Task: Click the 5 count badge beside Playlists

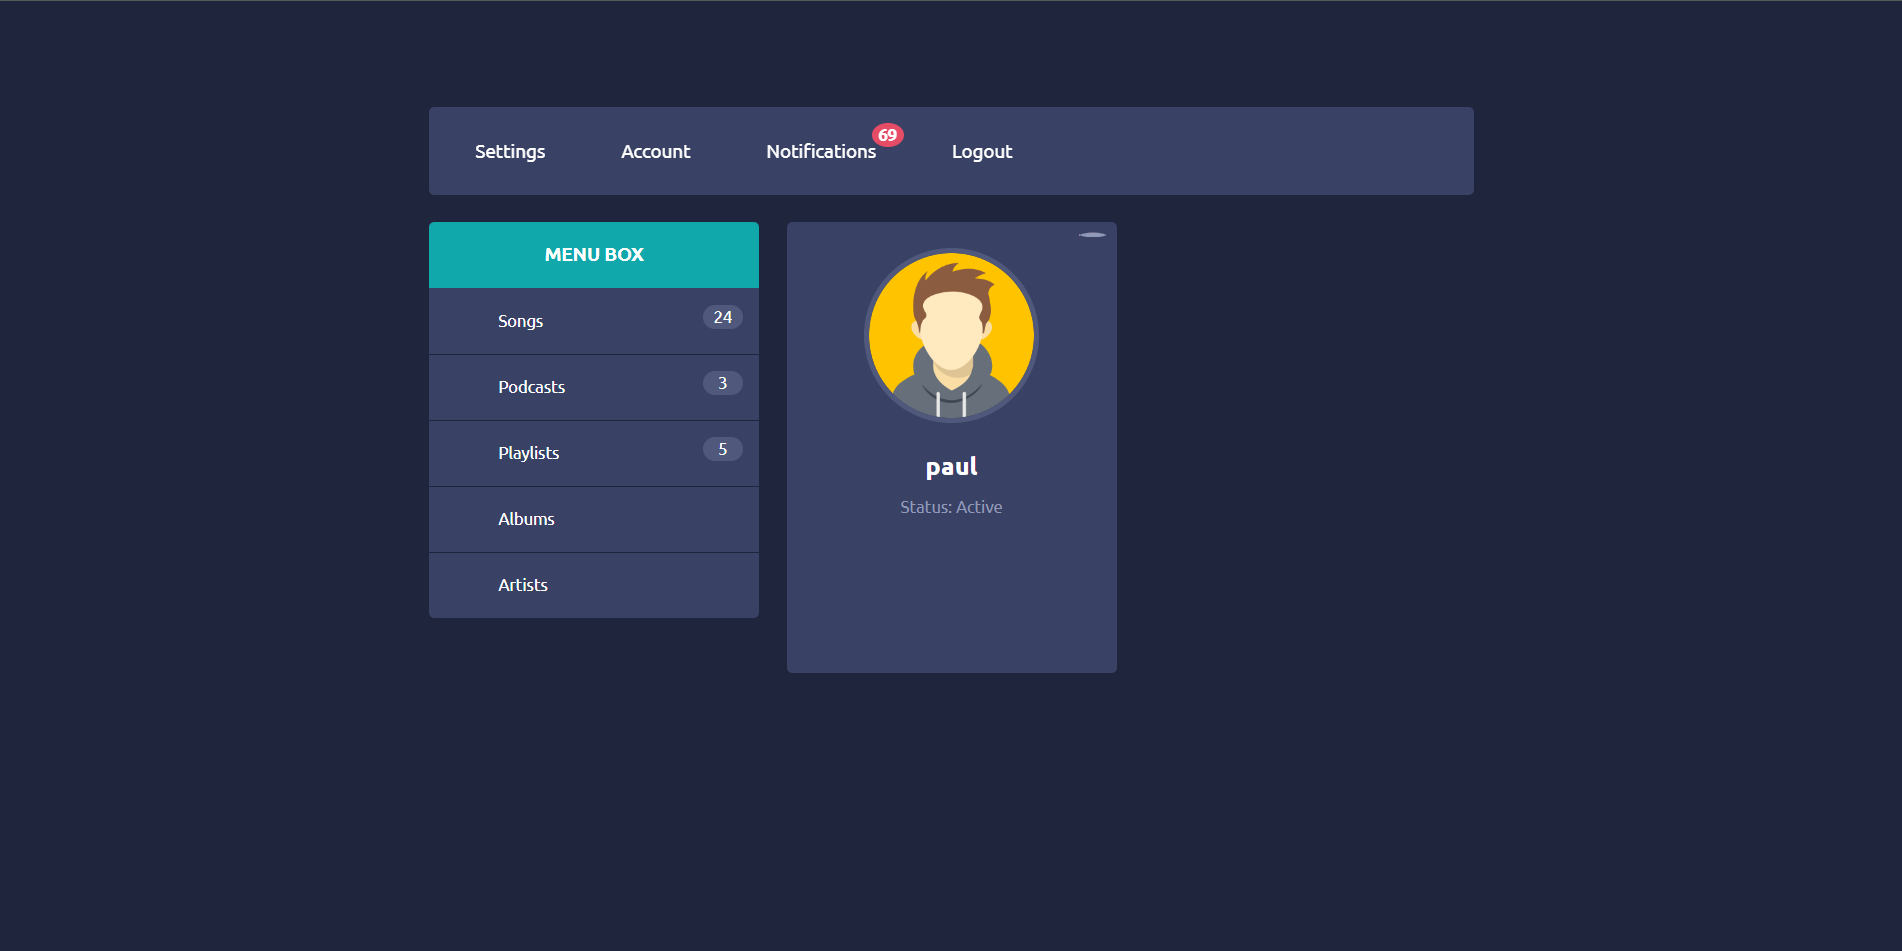Action: [722, 449]
